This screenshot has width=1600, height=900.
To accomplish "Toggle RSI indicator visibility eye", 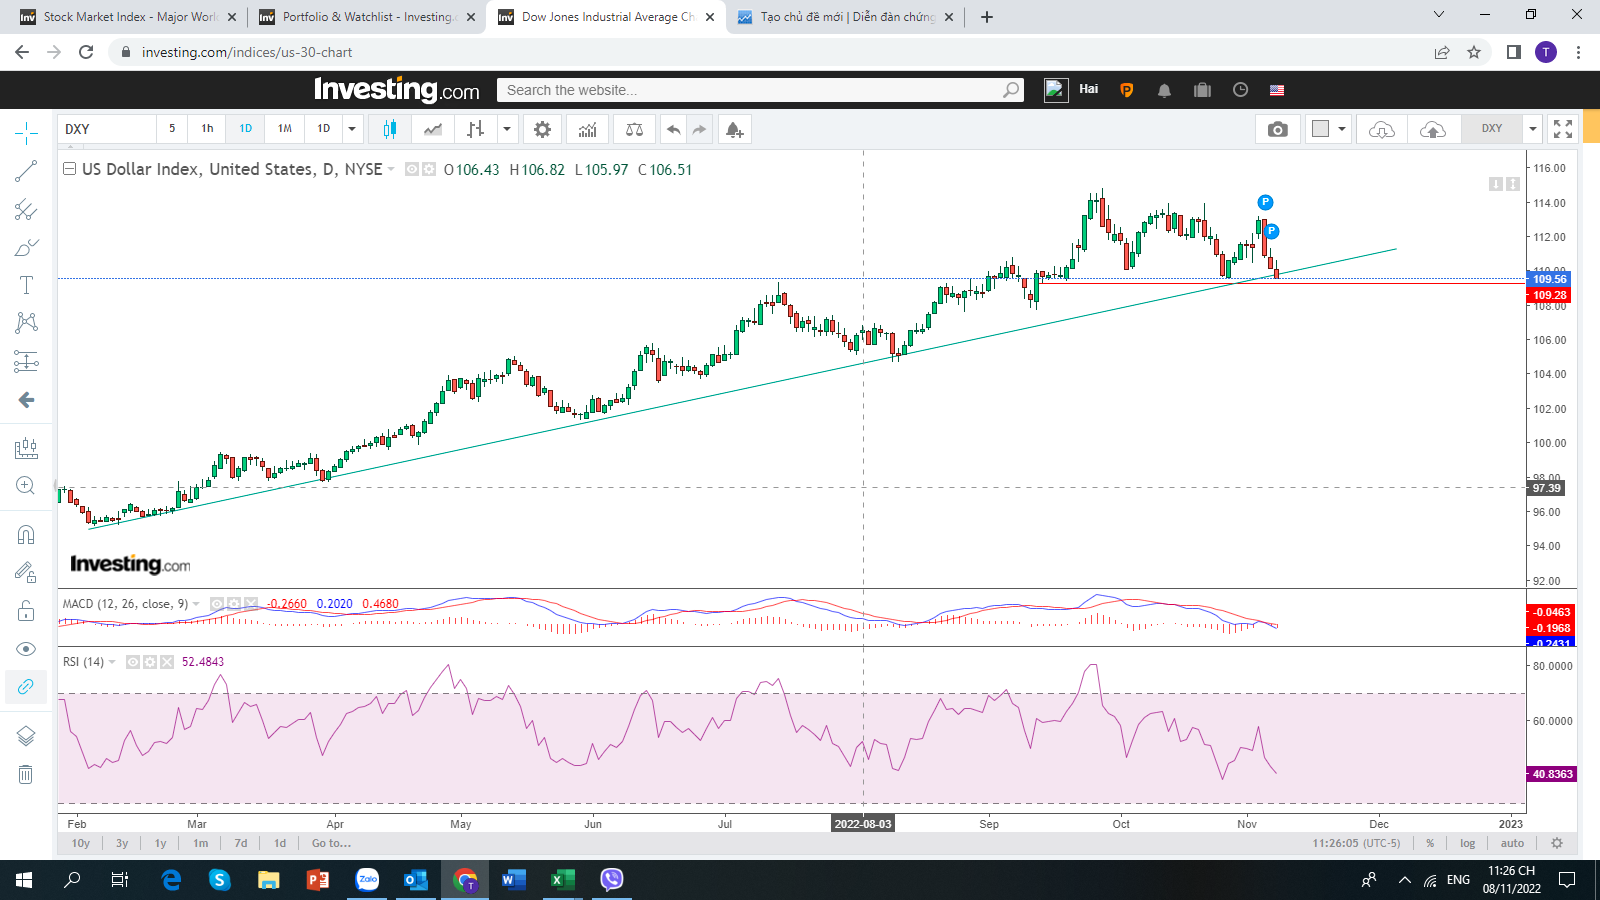I will 133,662.
